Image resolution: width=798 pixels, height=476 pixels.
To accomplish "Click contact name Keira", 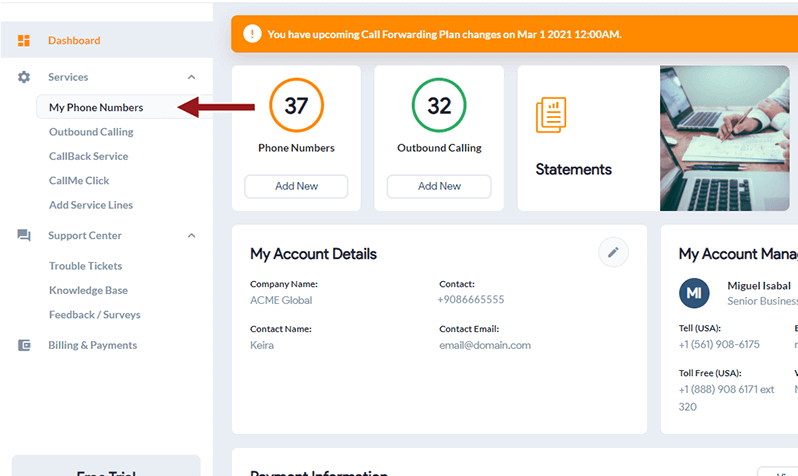I will [x=262, y=345].
